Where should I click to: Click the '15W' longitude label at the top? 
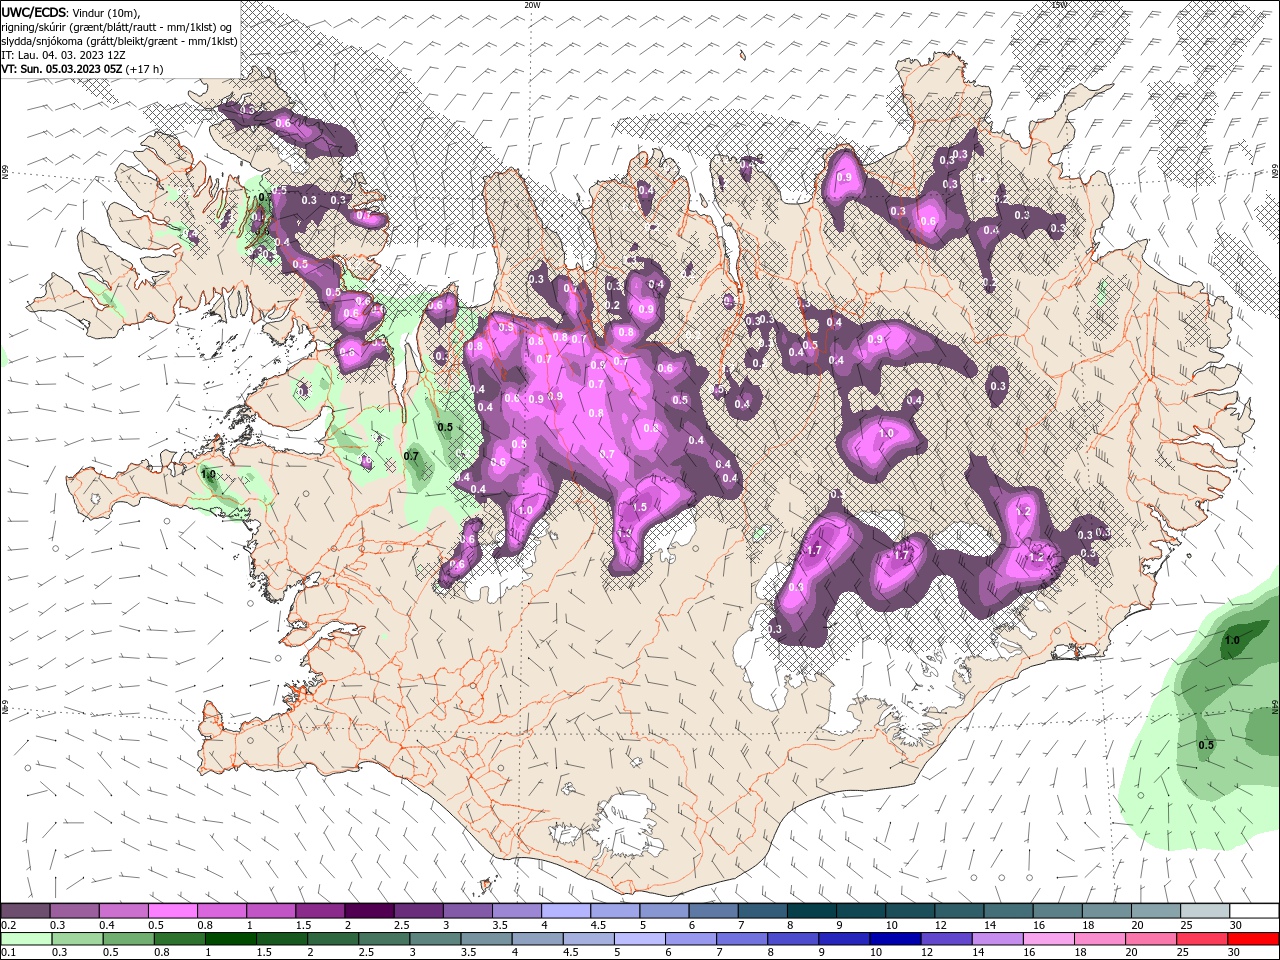click(x=1059, y=5)
